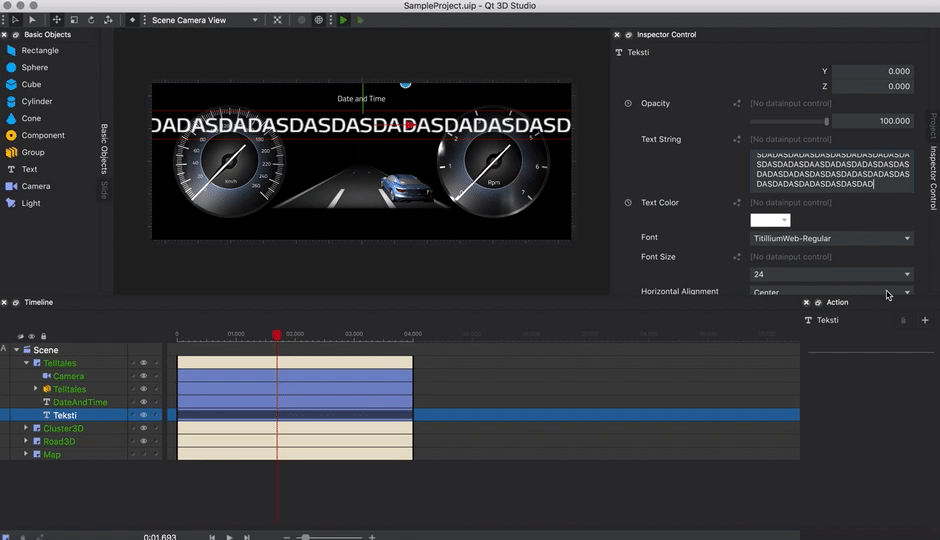Switch to the Slide side tab
The width and height of the screenshot is (940, 540).
[104, 189]
